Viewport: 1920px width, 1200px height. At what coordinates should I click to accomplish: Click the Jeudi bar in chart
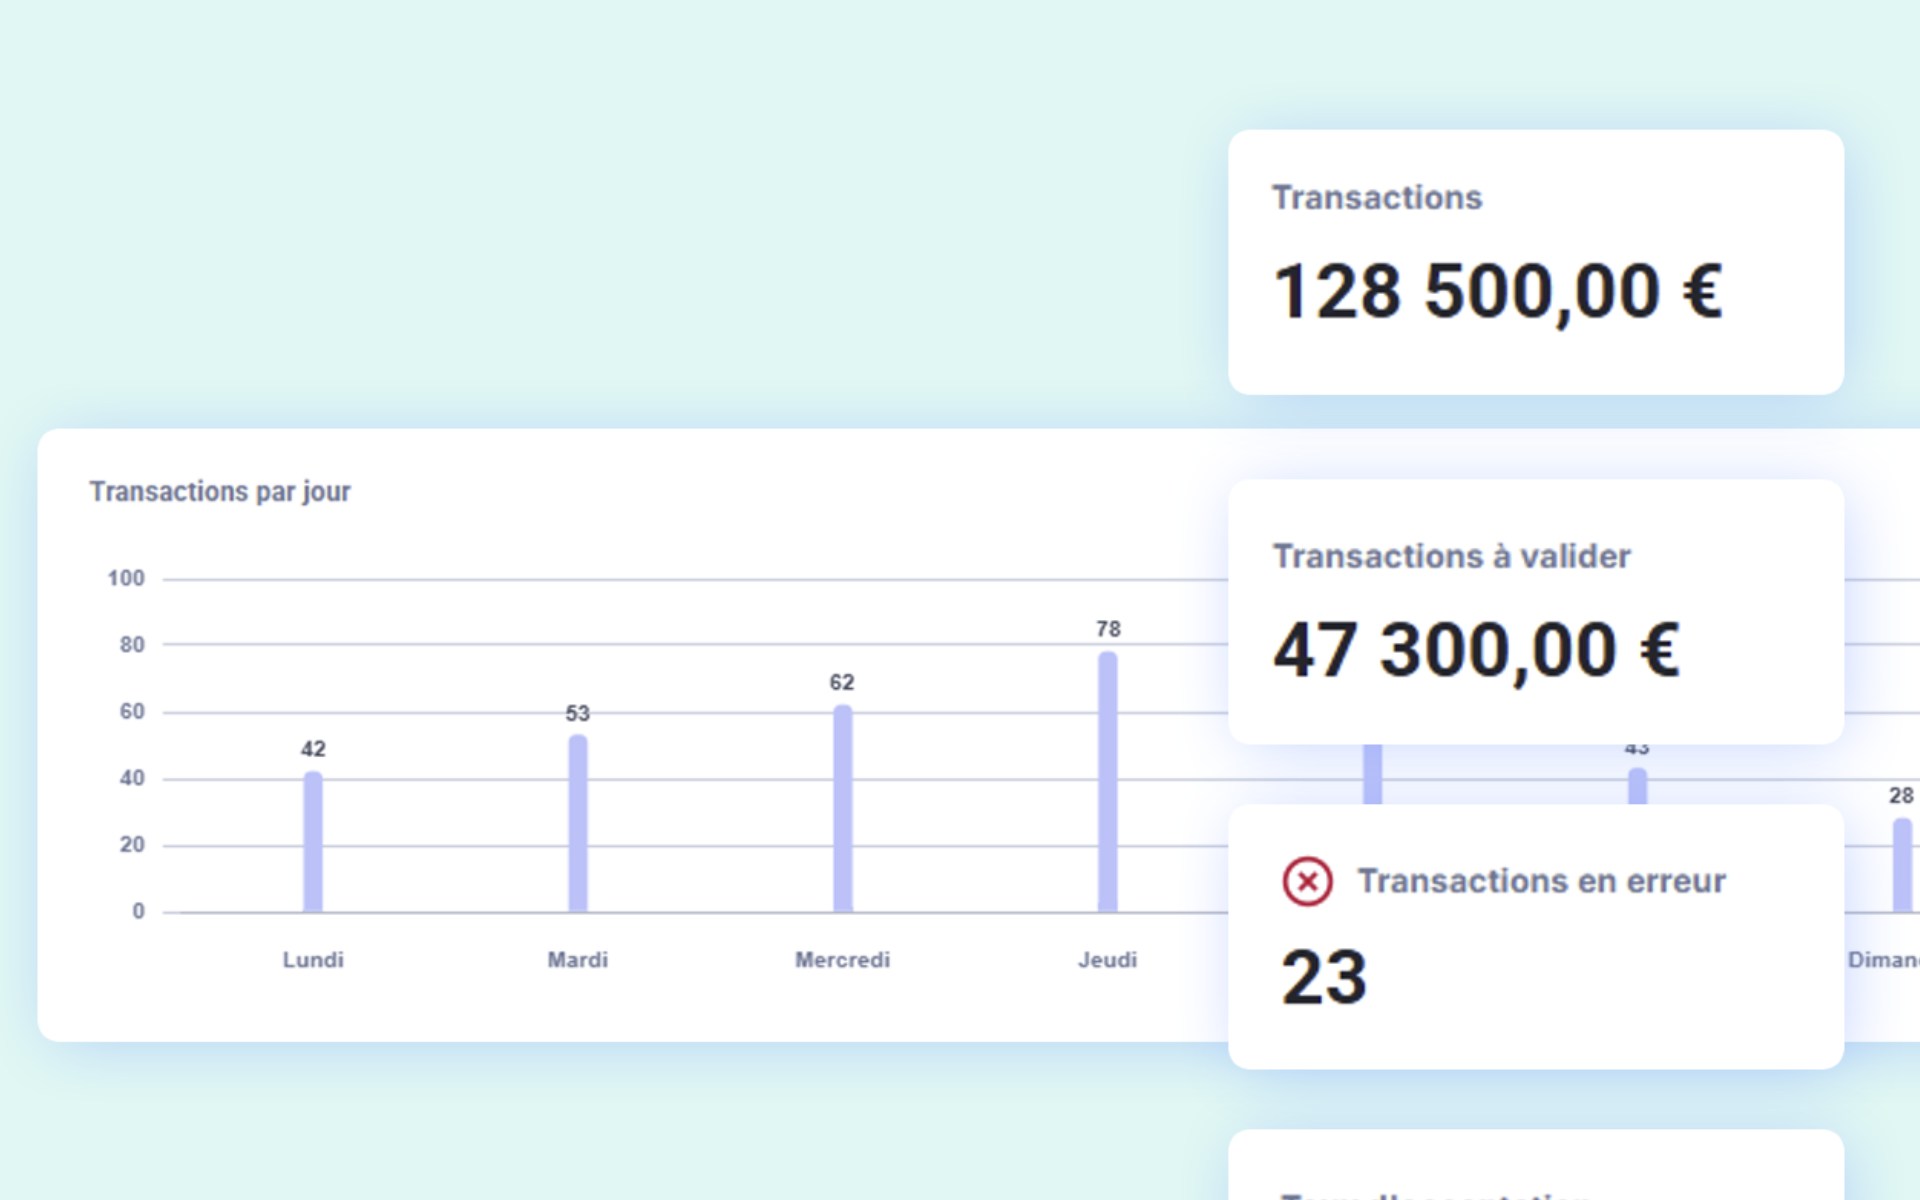click(1107, 782)
